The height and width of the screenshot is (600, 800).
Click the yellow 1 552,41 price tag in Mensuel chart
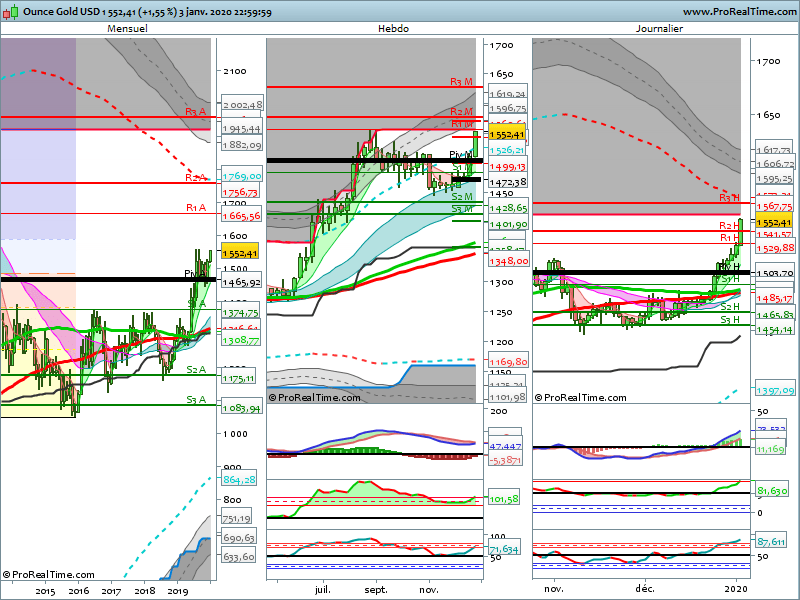tap(241, 254)
